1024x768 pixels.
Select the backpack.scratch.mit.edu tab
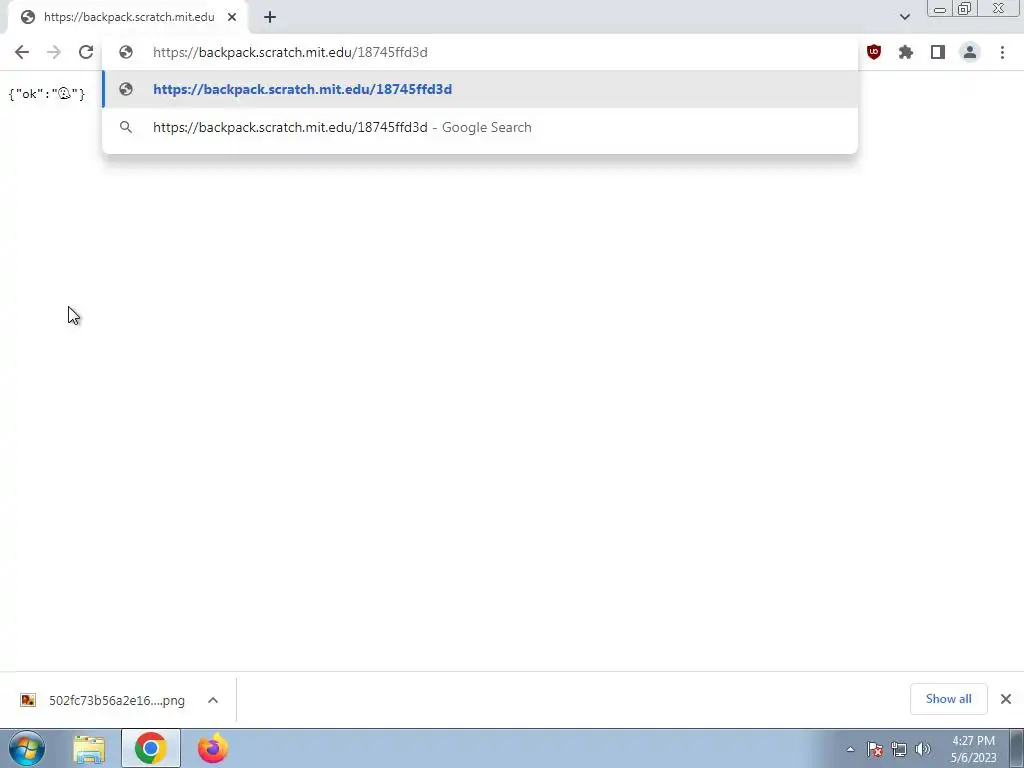tap(128, 17)
